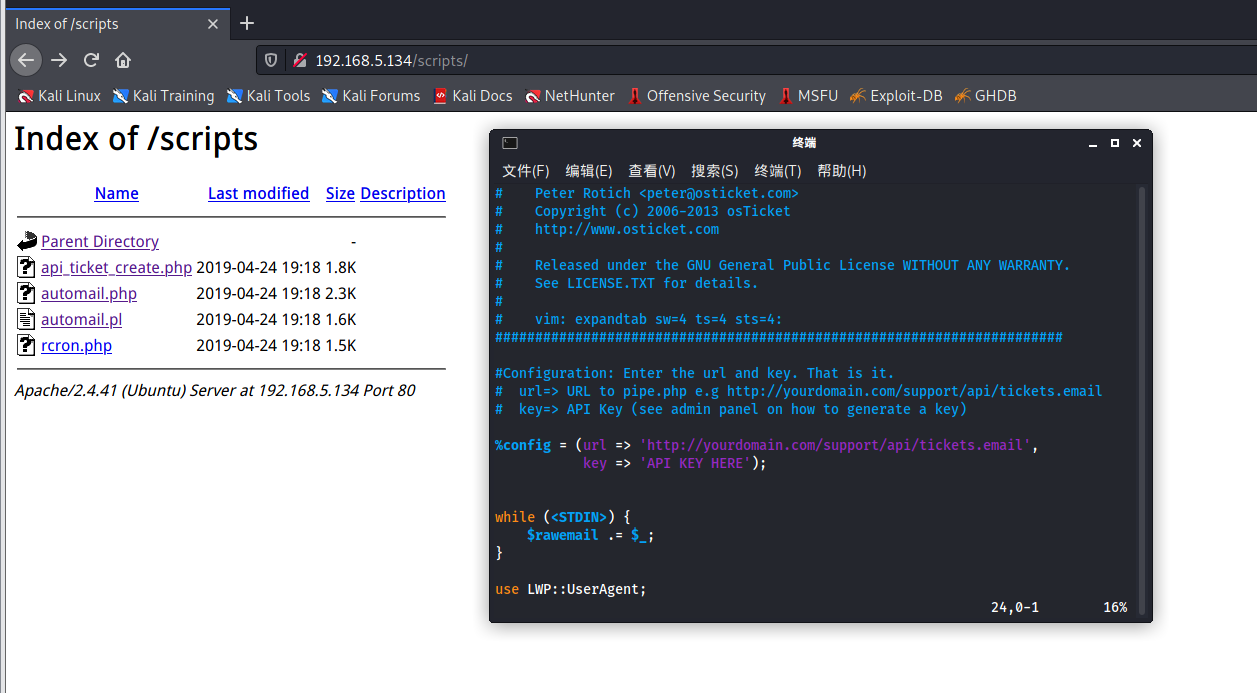1257x693 pixels.
Task: Click text file icon beside automail.pl
Action: click(27, 319)
